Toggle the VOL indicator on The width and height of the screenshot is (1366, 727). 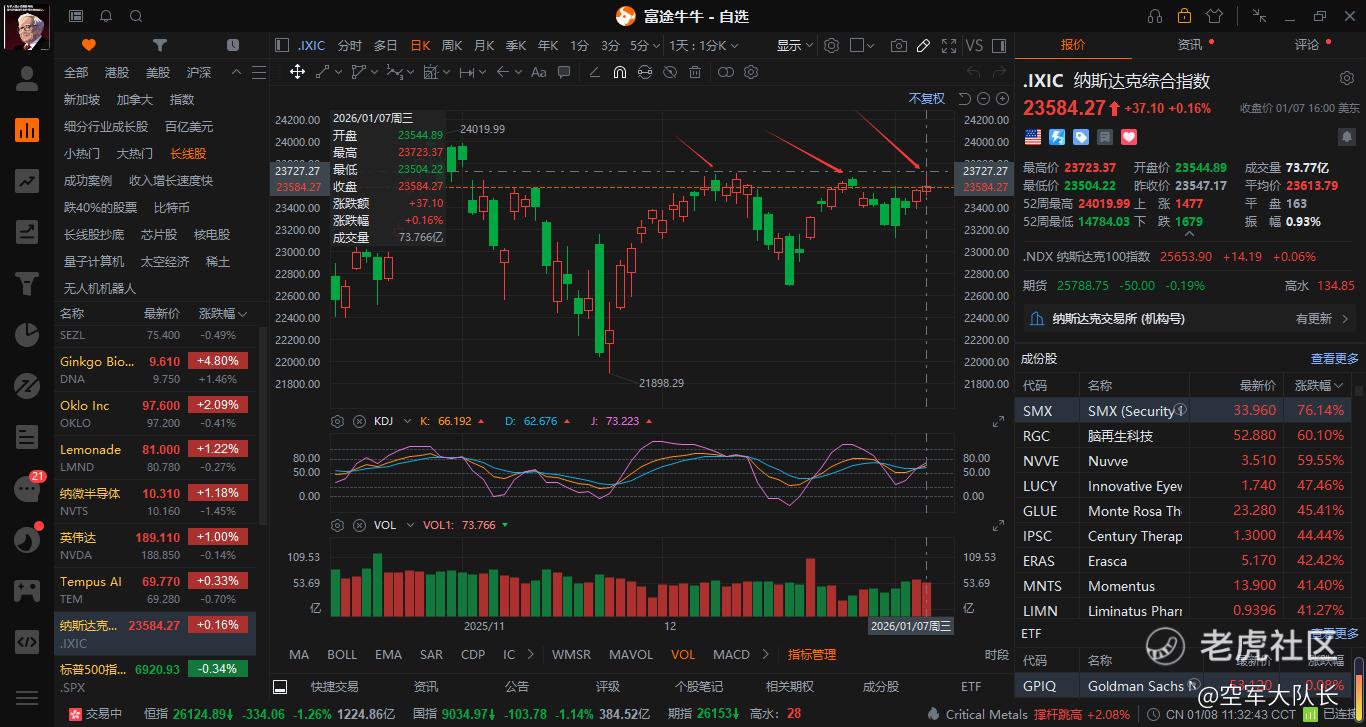pos(682,654)
